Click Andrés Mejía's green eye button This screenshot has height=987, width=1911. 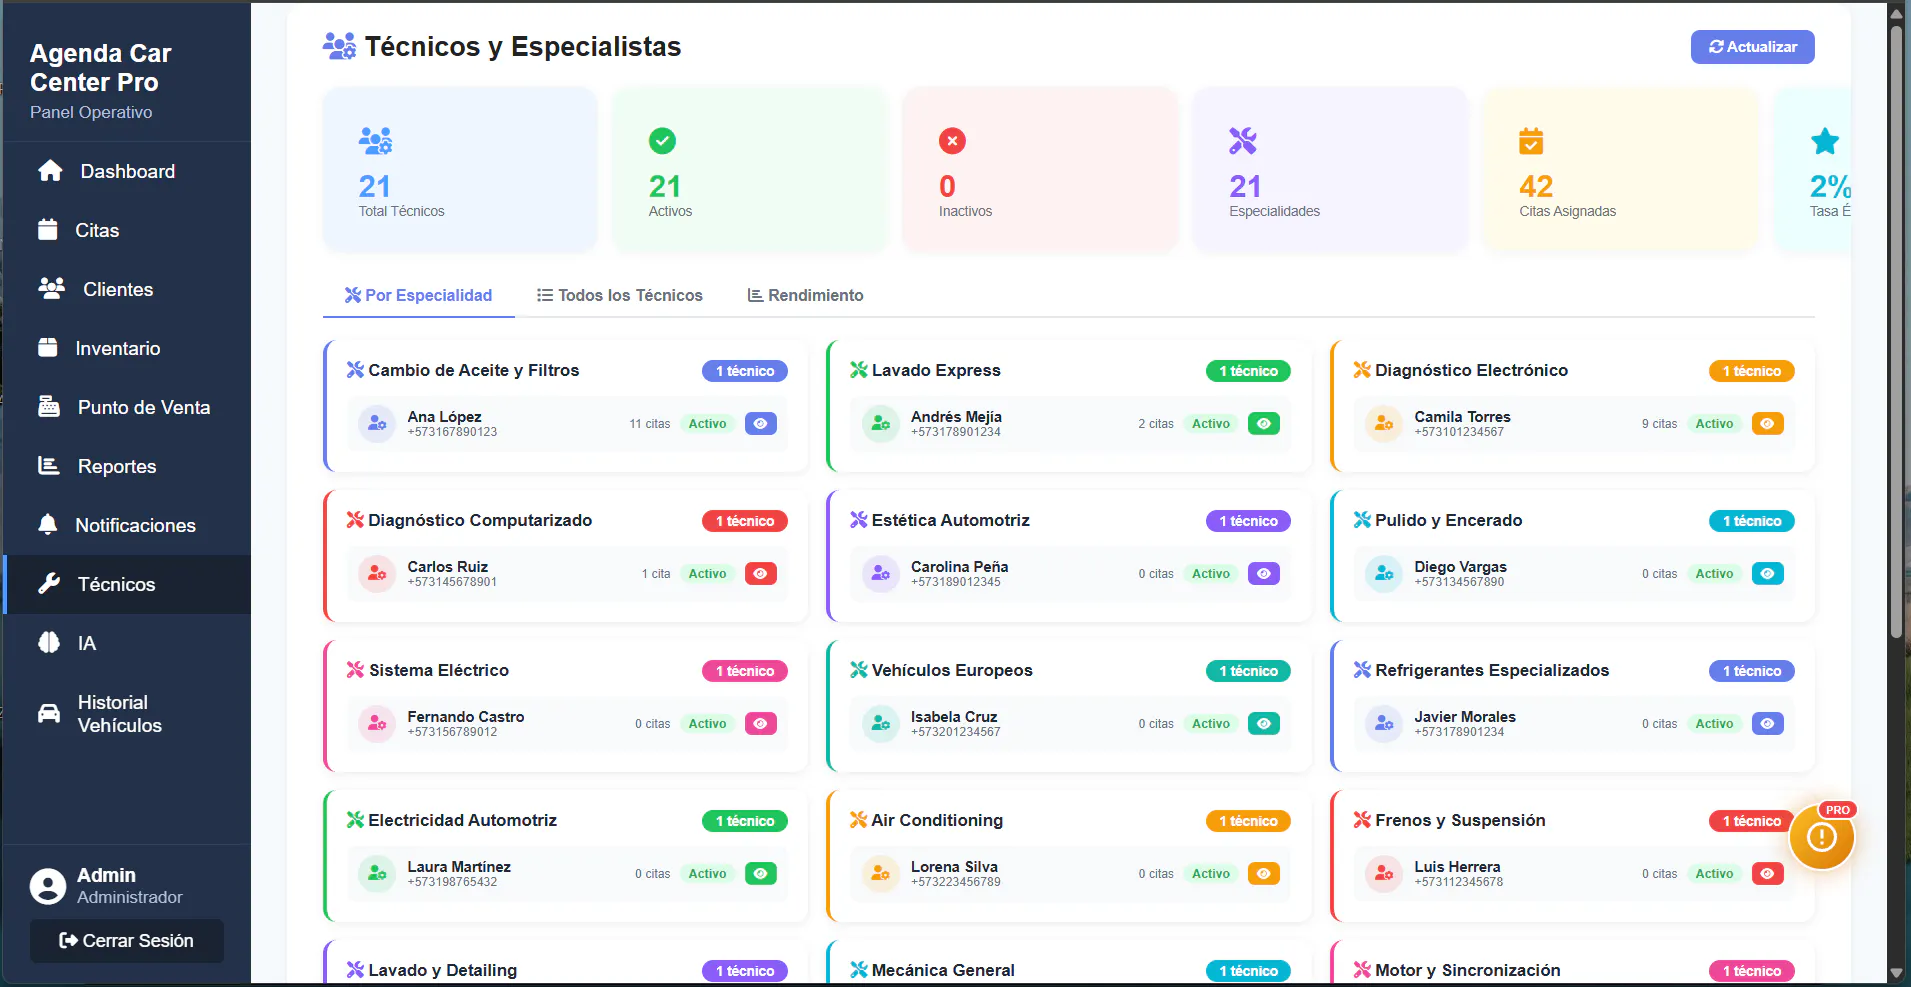[x=1264, y=424]
